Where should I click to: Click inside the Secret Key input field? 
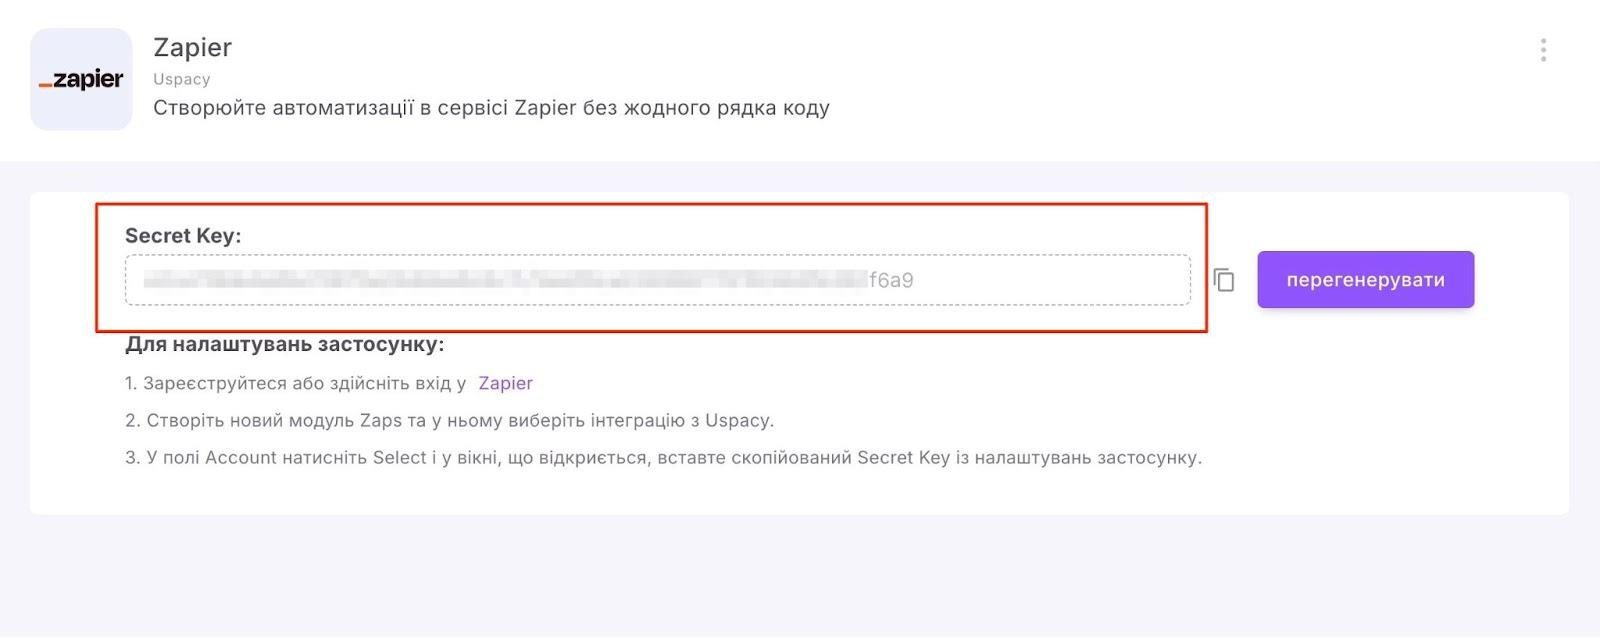(x=658, y=280)
